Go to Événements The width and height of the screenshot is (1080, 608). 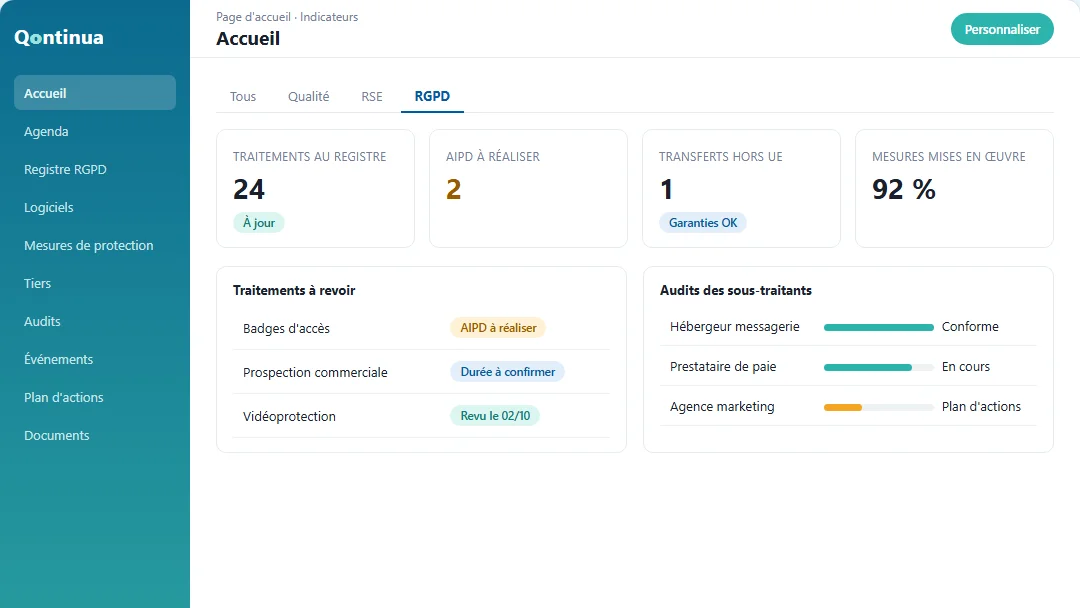coord(95,359)
